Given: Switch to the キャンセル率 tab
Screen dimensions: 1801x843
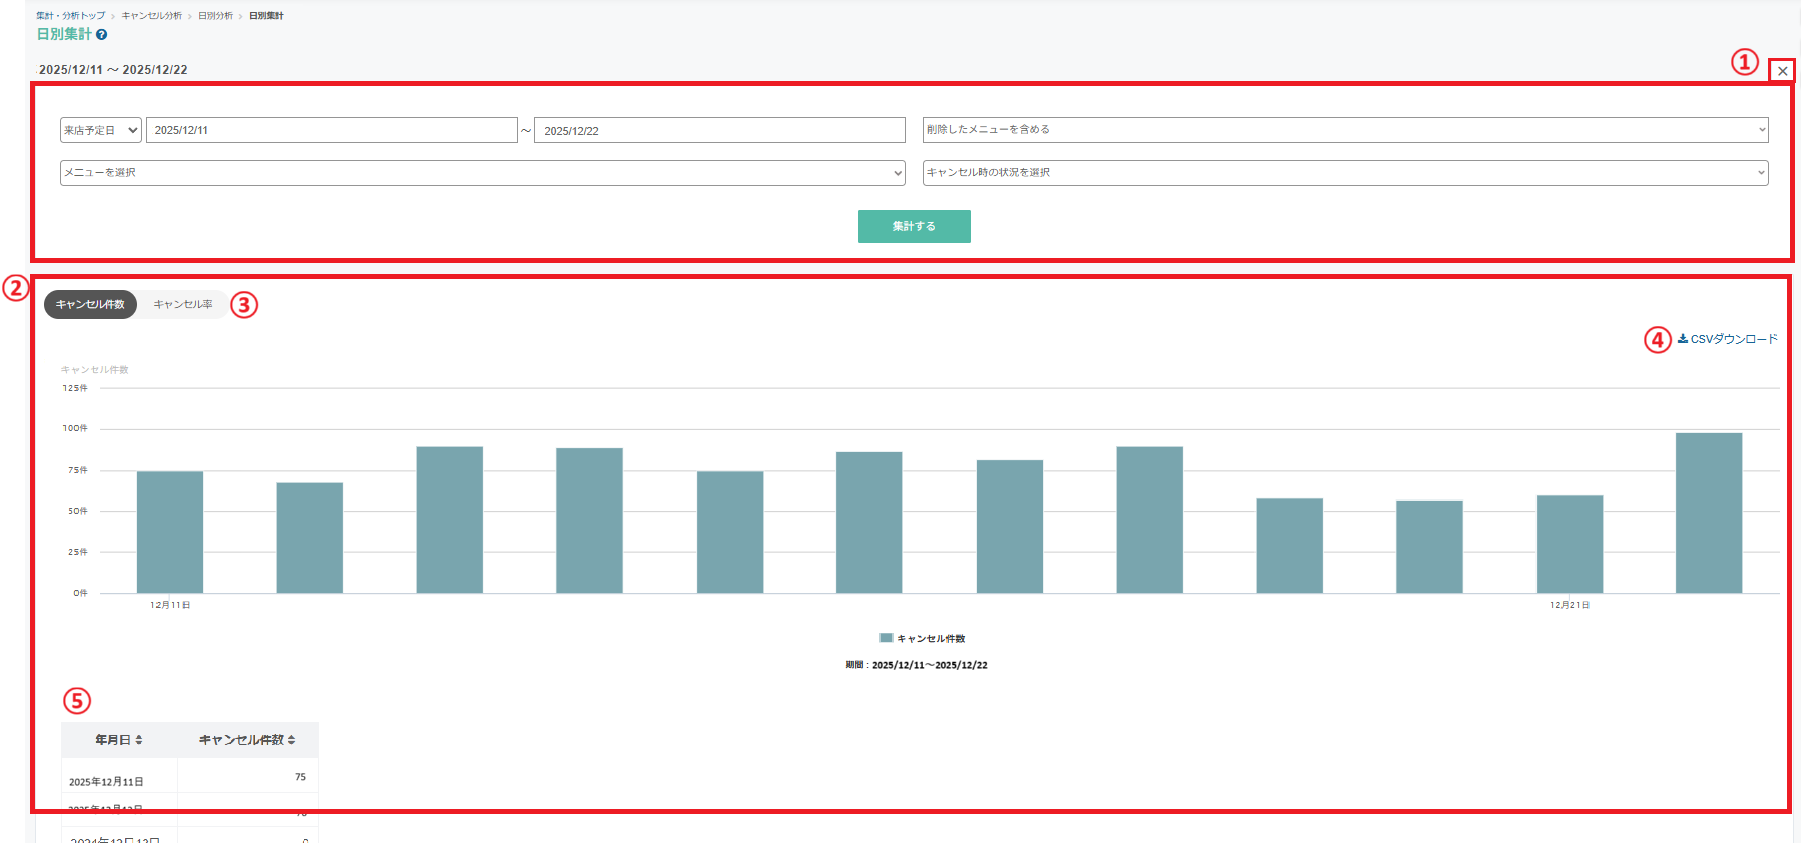Looking at the screenshot, I should [x=183, y=304].
